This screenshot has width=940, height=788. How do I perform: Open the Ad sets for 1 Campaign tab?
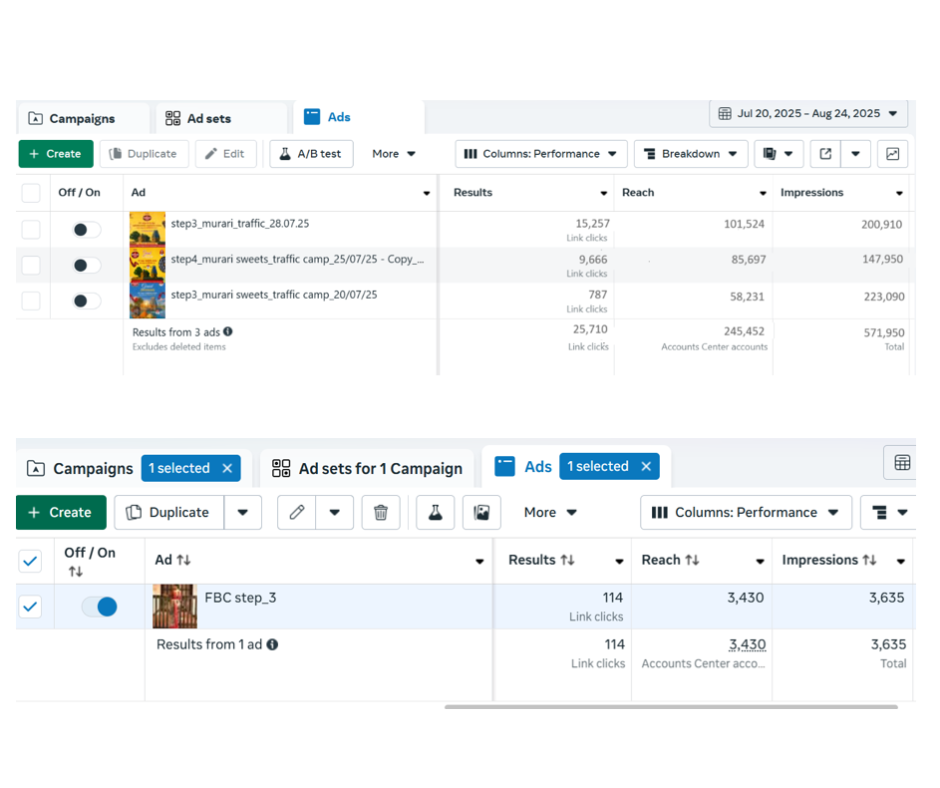(368, 468)
